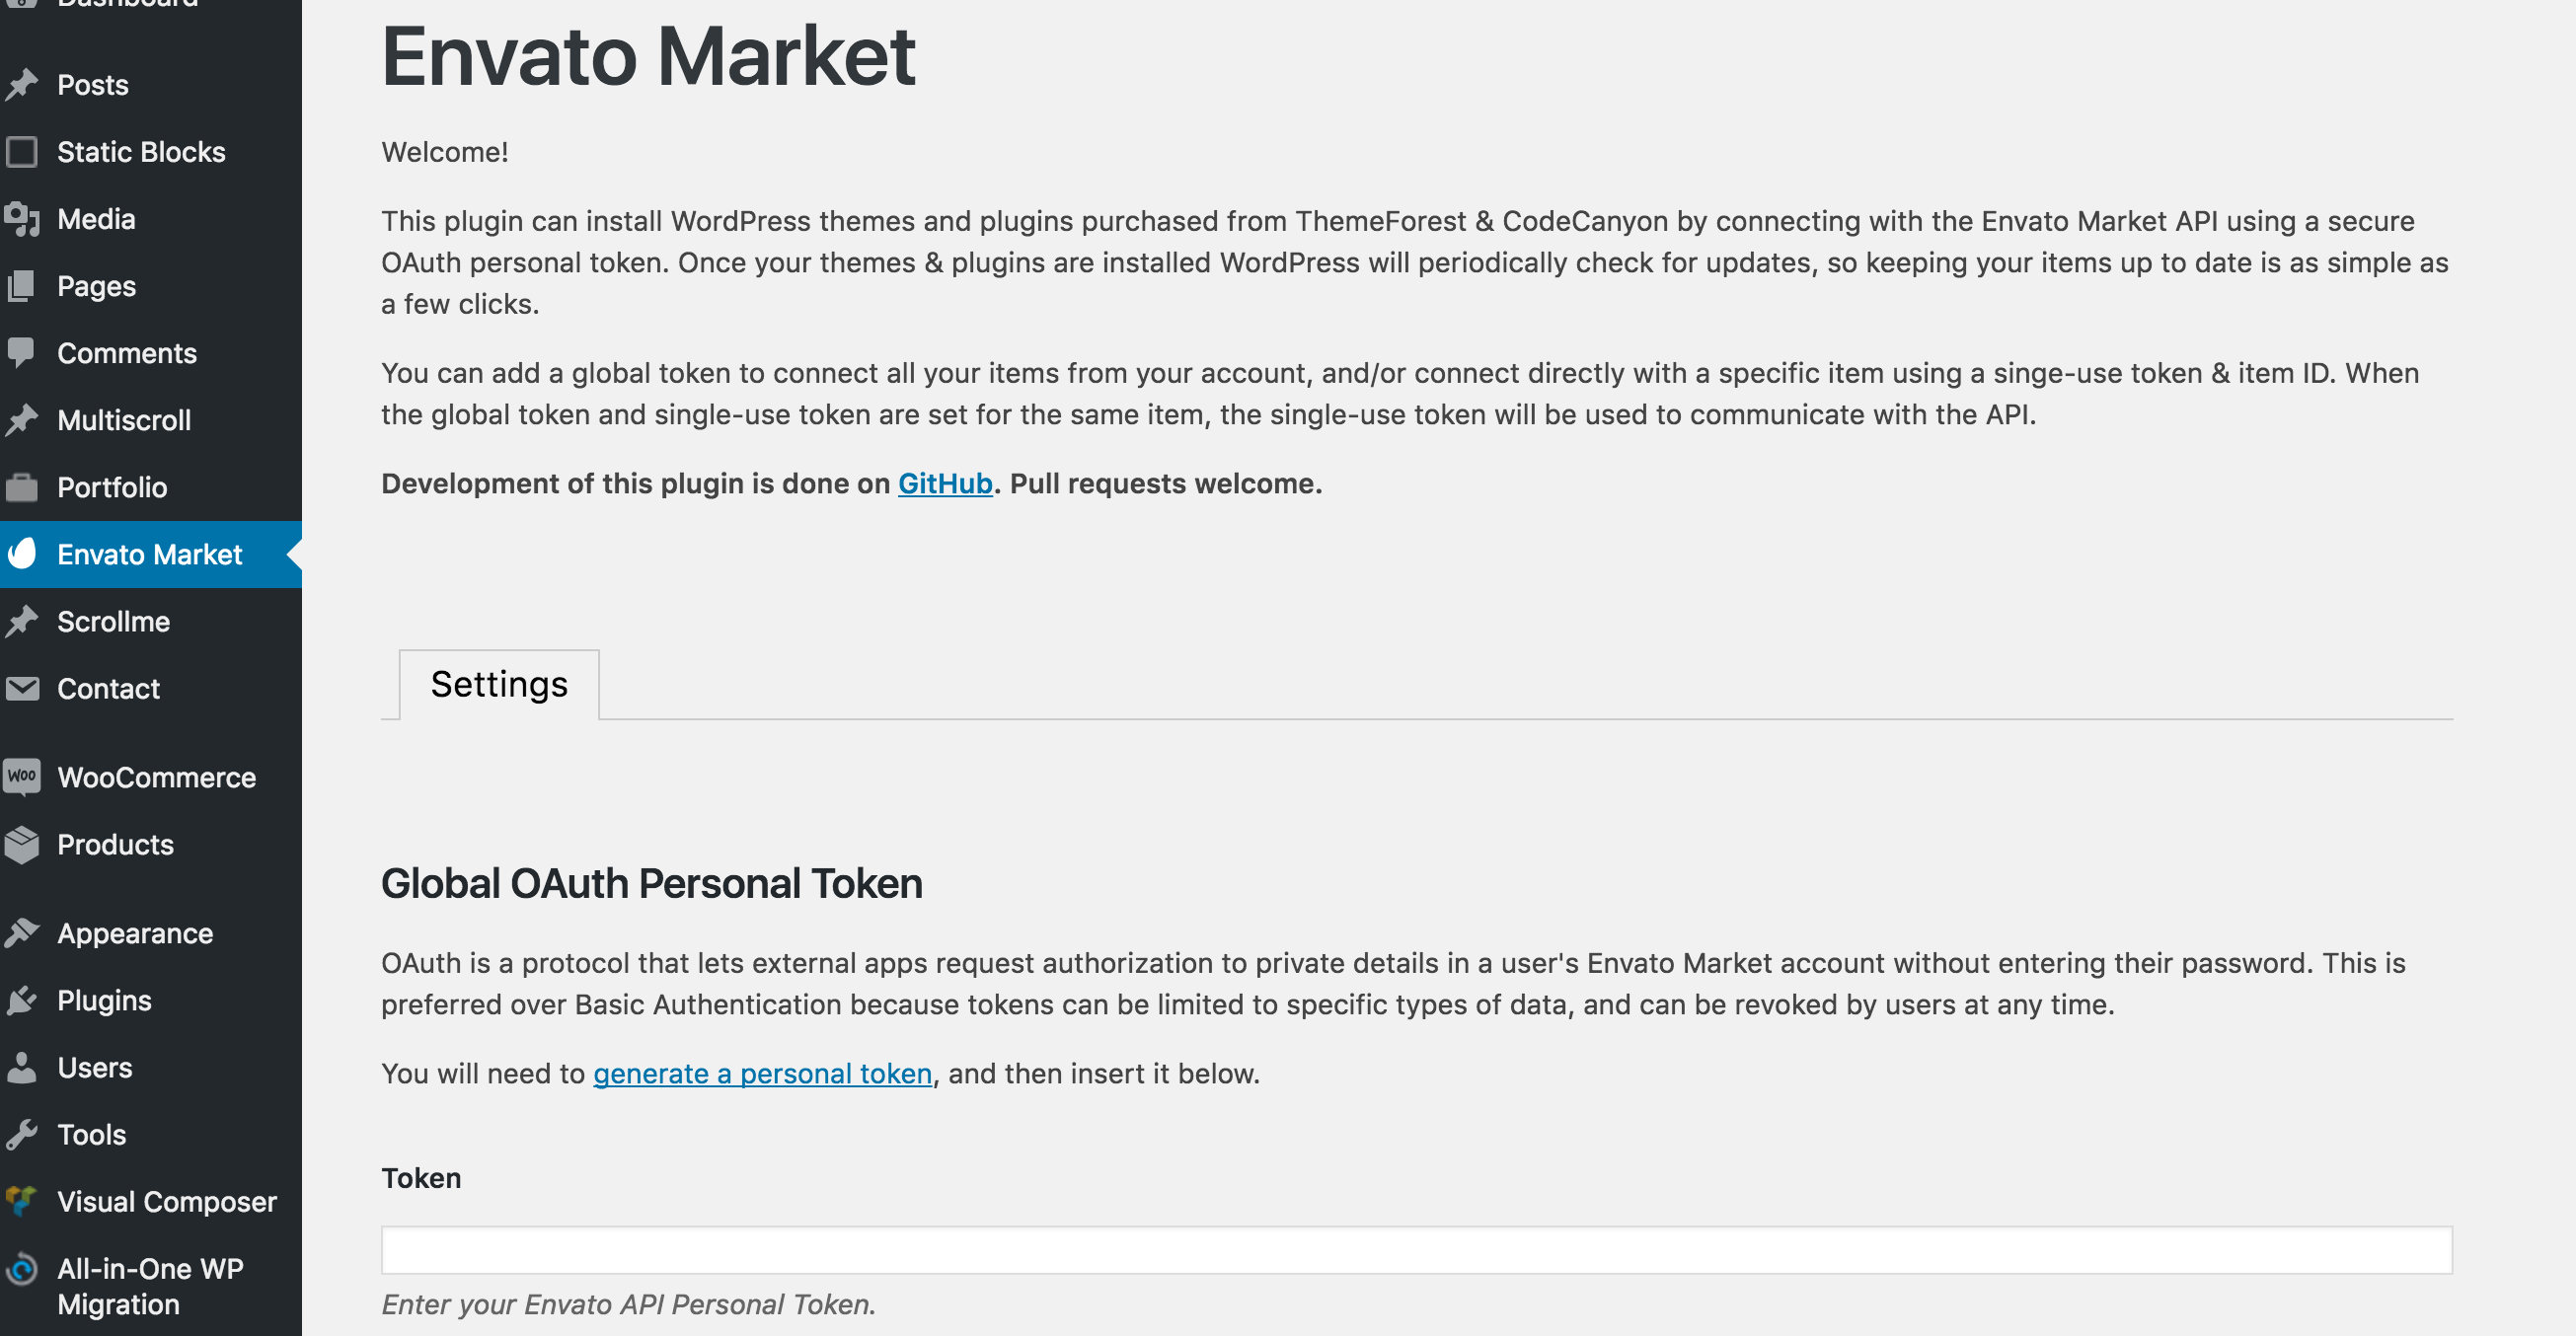Open the generate a personal token link

(762, 1074)
